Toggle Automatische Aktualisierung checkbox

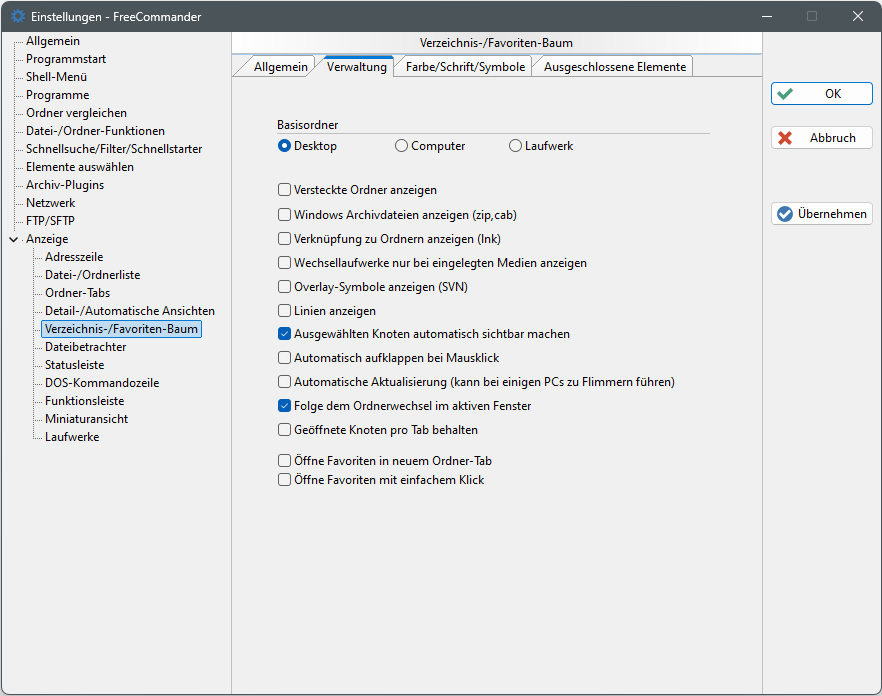[x=285, y=382]
